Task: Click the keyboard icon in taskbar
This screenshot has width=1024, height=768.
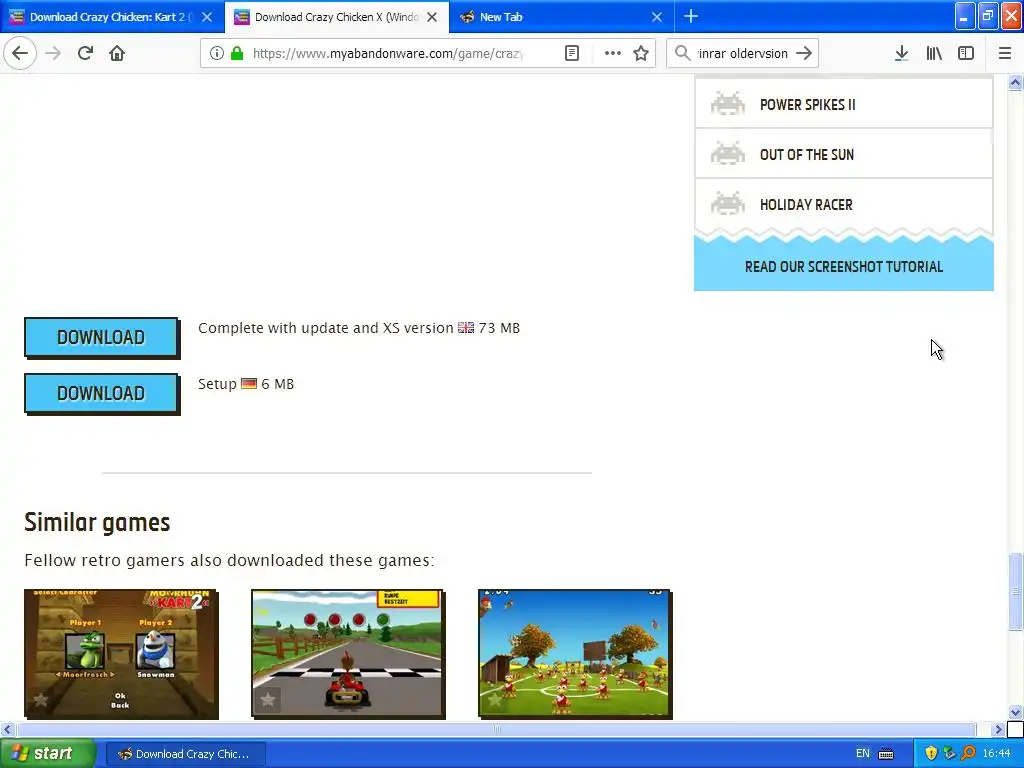Action: 886,754
